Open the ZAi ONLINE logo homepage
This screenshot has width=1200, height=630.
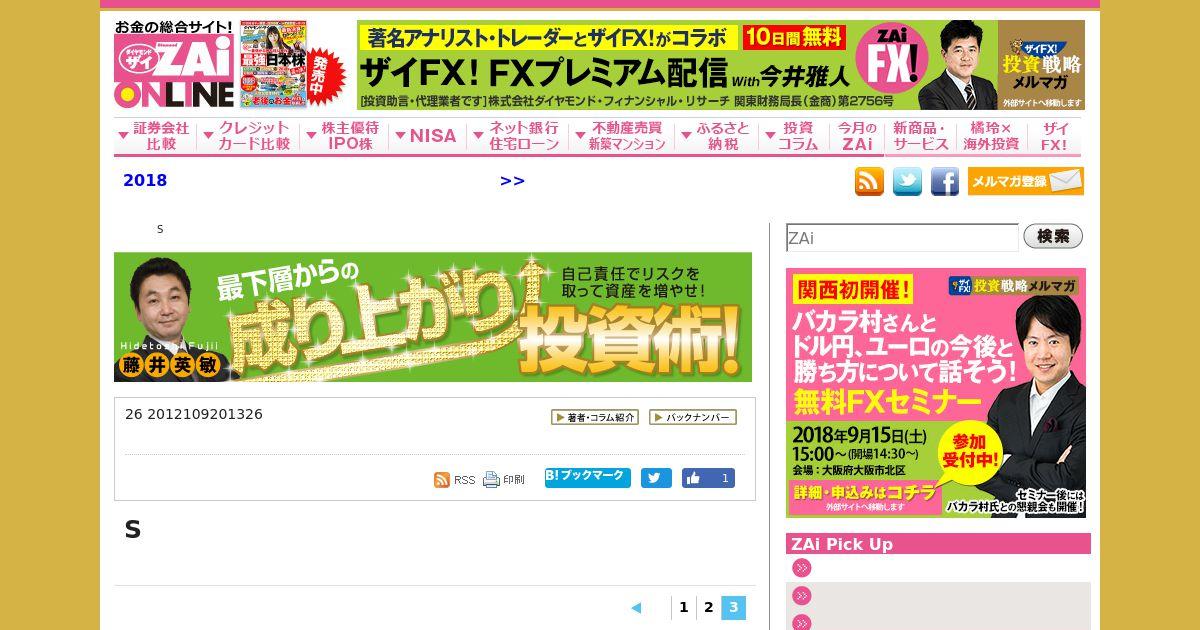tap(173, 65)
